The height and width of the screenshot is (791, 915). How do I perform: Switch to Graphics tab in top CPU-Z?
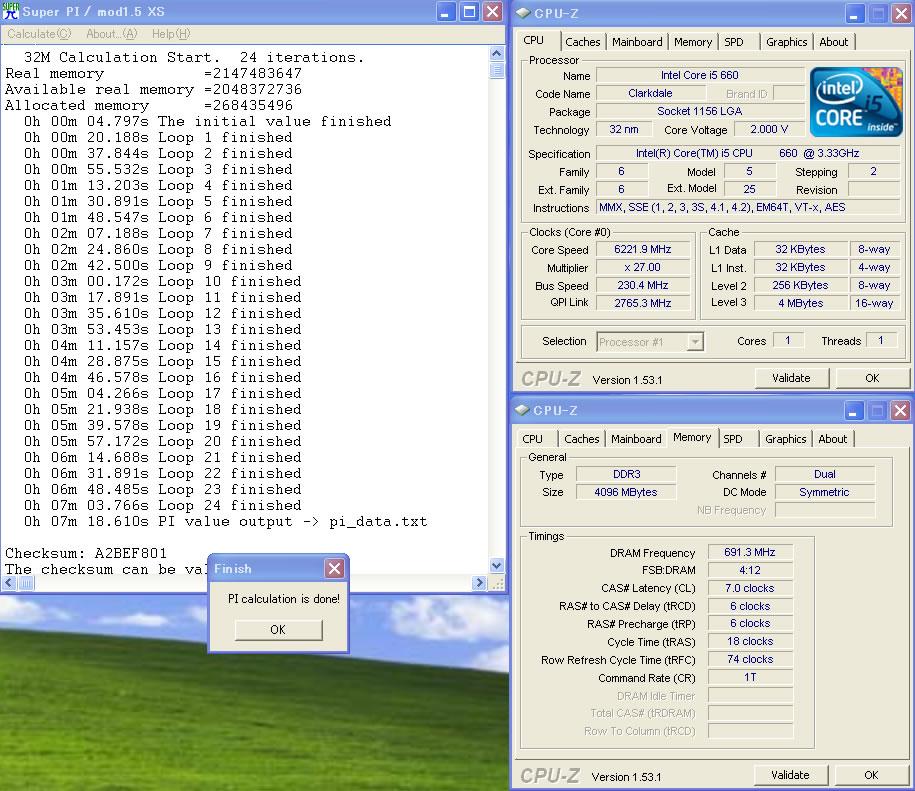(x=787, y=42)
